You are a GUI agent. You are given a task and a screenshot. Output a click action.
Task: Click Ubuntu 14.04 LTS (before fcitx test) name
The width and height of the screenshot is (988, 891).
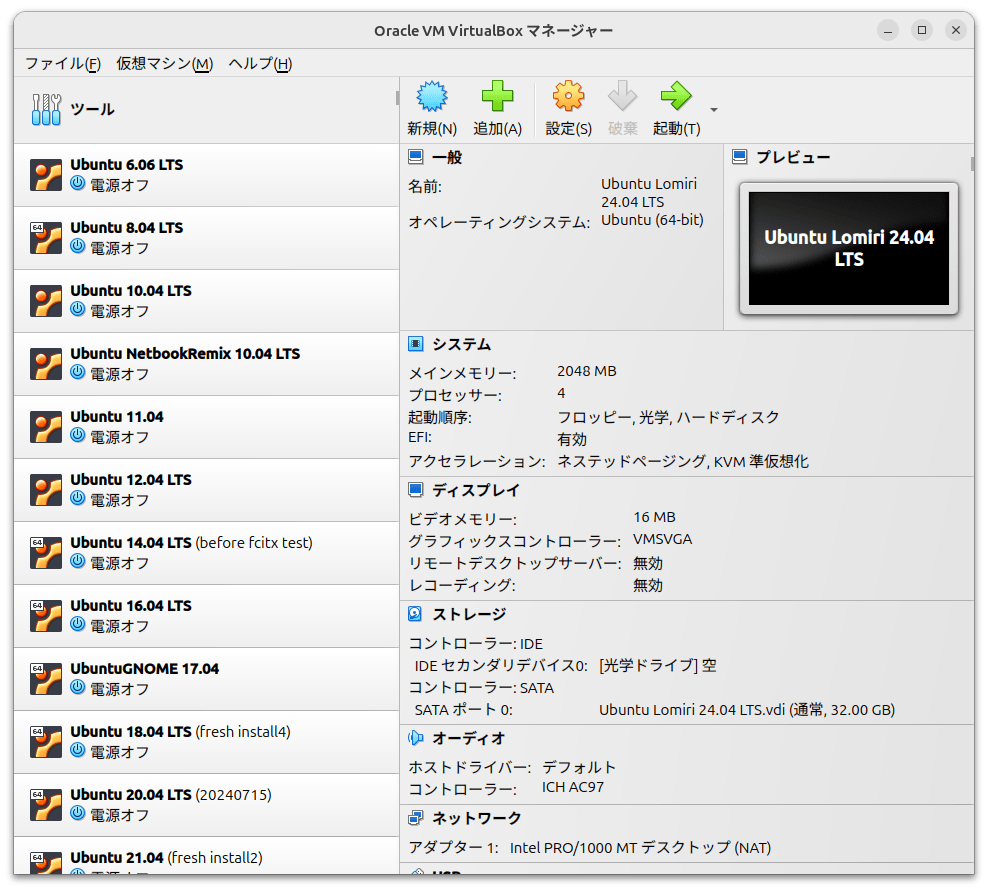pos(192,543)
